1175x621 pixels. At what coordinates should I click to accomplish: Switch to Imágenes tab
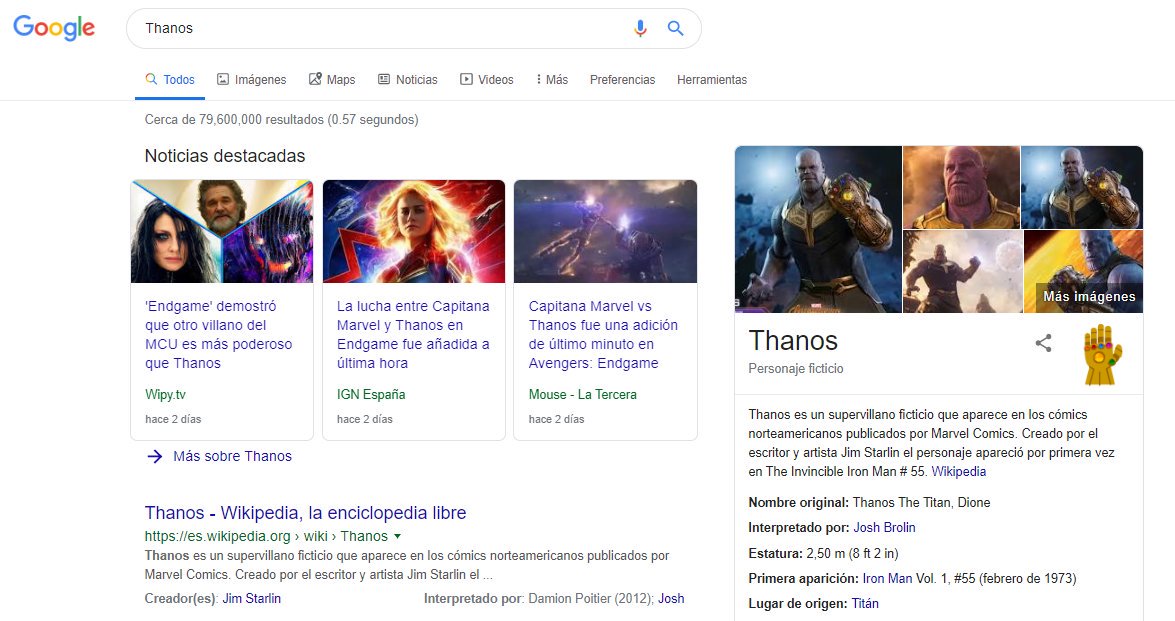click(x=252, y=79)
